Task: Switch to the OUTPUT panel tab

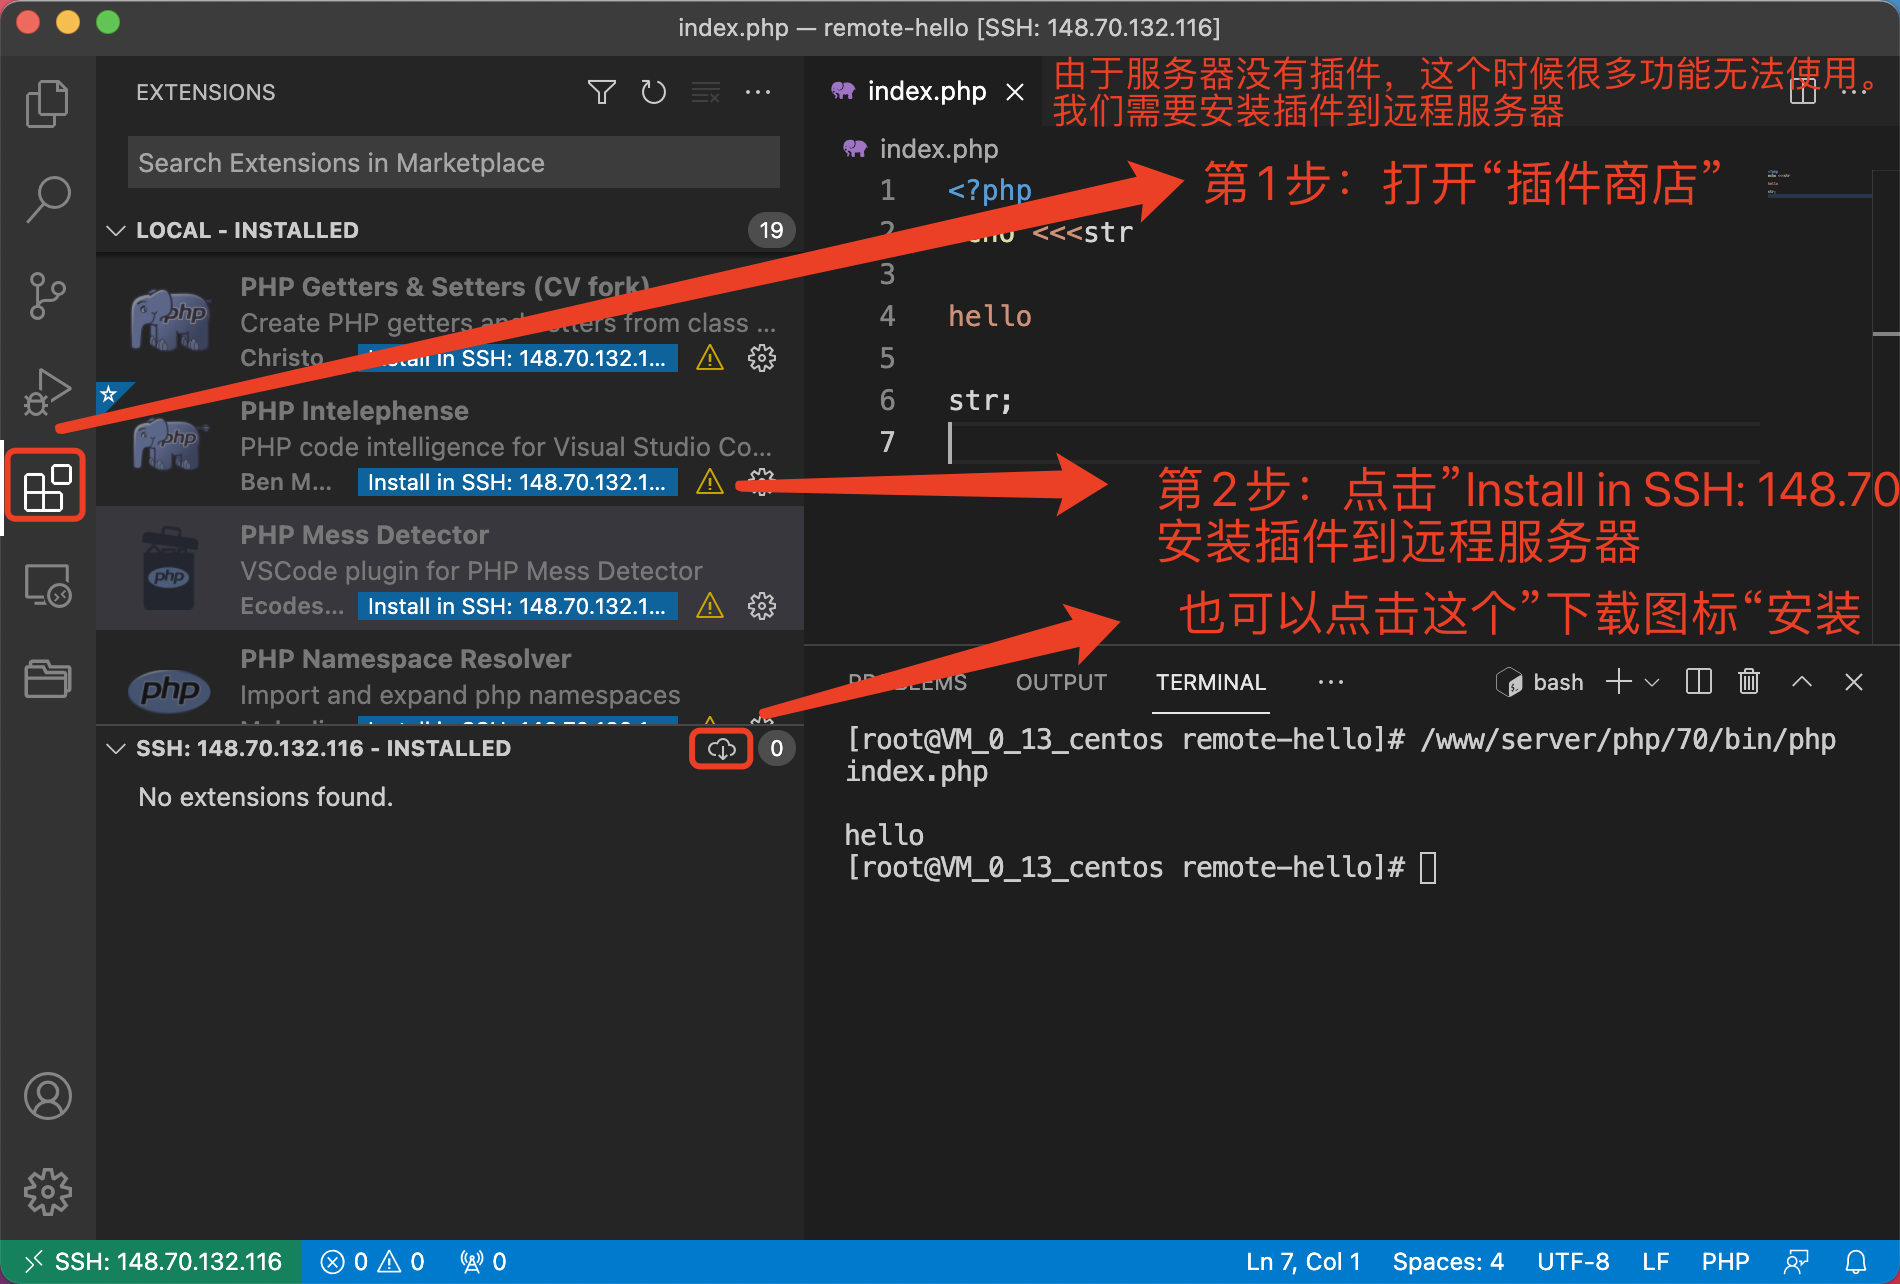Action: tap(1061, 682)
